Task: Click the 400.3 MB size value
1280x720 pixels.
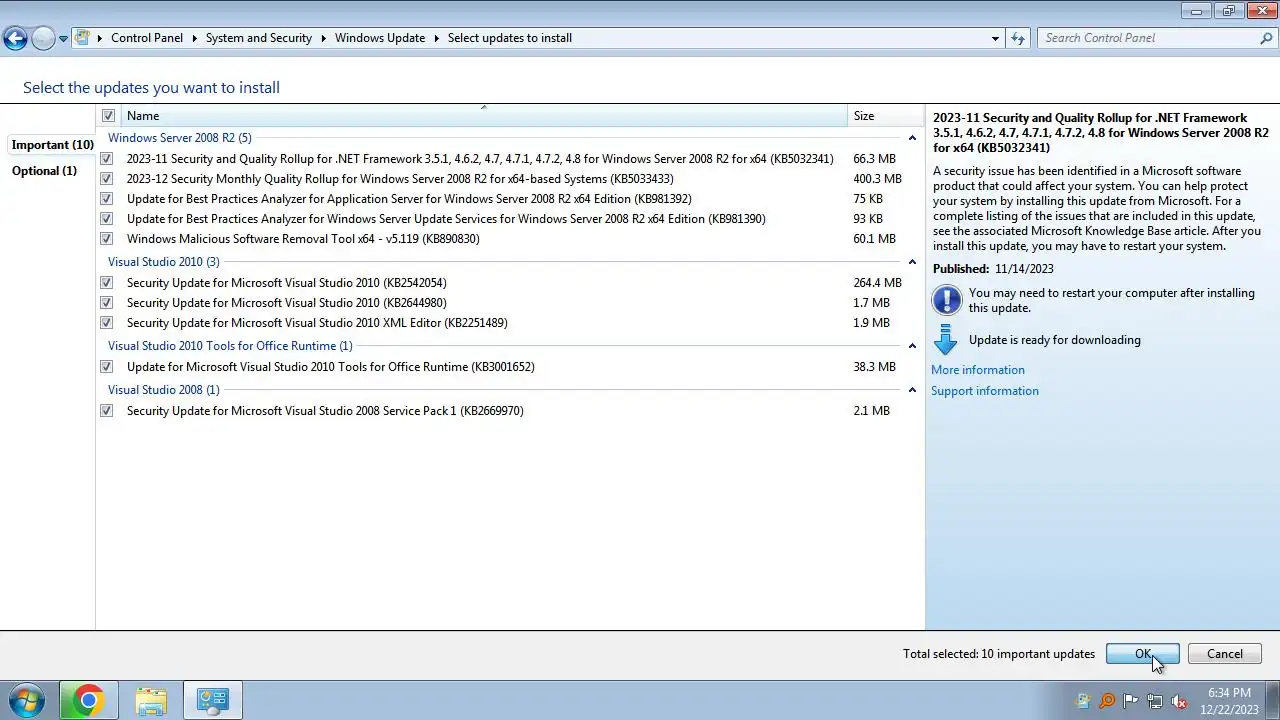Action: (877, 179)
